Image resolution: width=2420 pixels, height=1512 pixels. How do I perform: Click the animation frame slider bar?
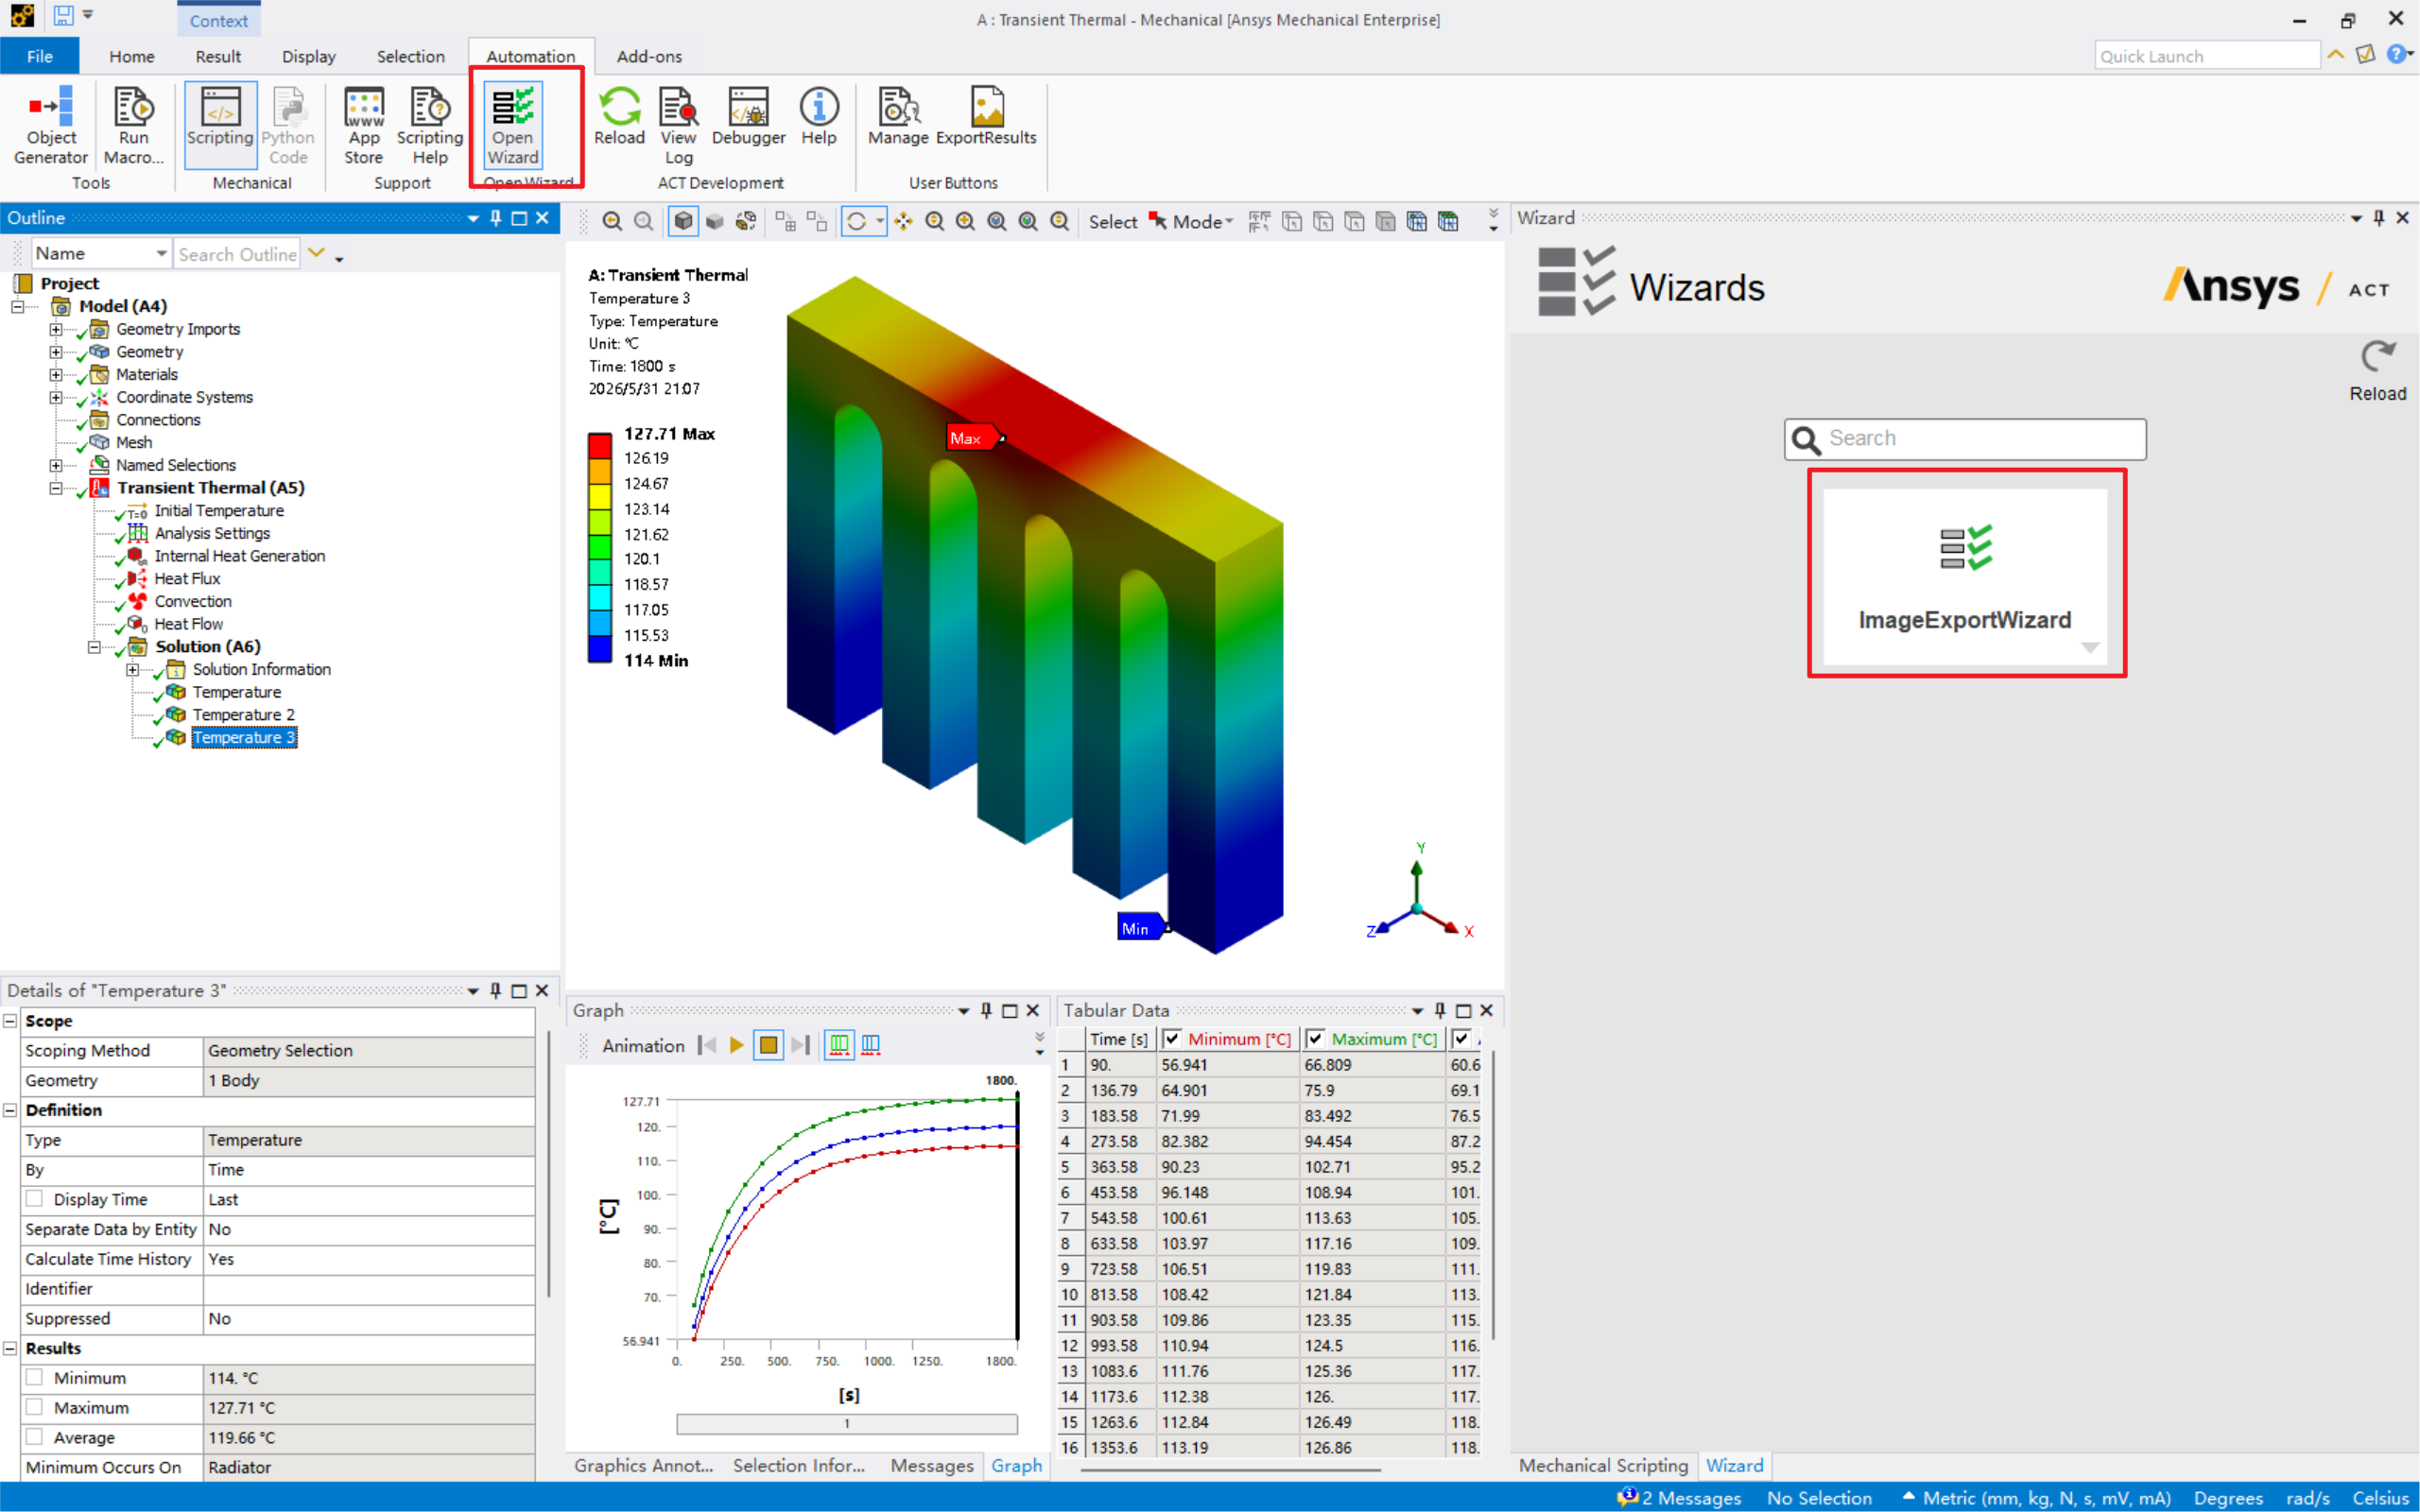[x=846, y=1423]
